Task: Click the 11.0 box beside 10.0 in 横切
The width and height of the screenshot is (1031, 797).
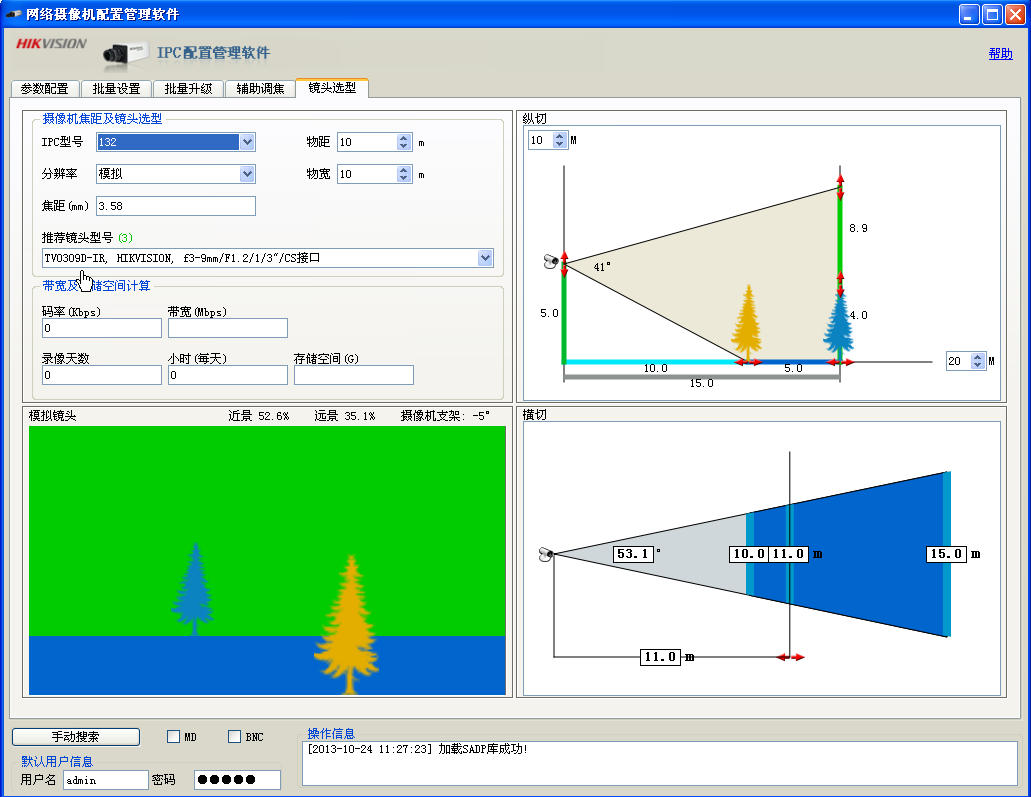Action: pos(788,554)
